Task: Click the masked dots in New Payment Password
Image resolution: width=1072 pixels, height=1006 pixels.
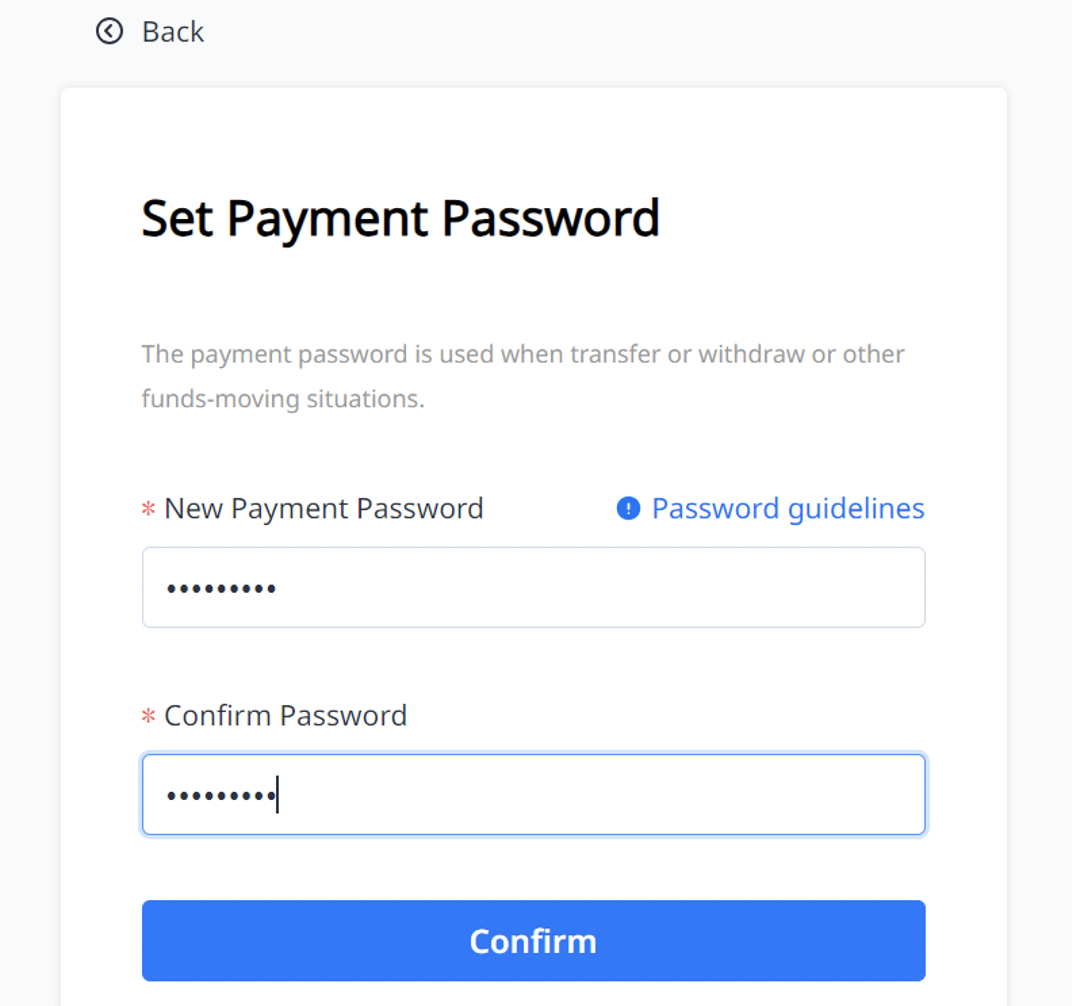Action: point(221,589)
